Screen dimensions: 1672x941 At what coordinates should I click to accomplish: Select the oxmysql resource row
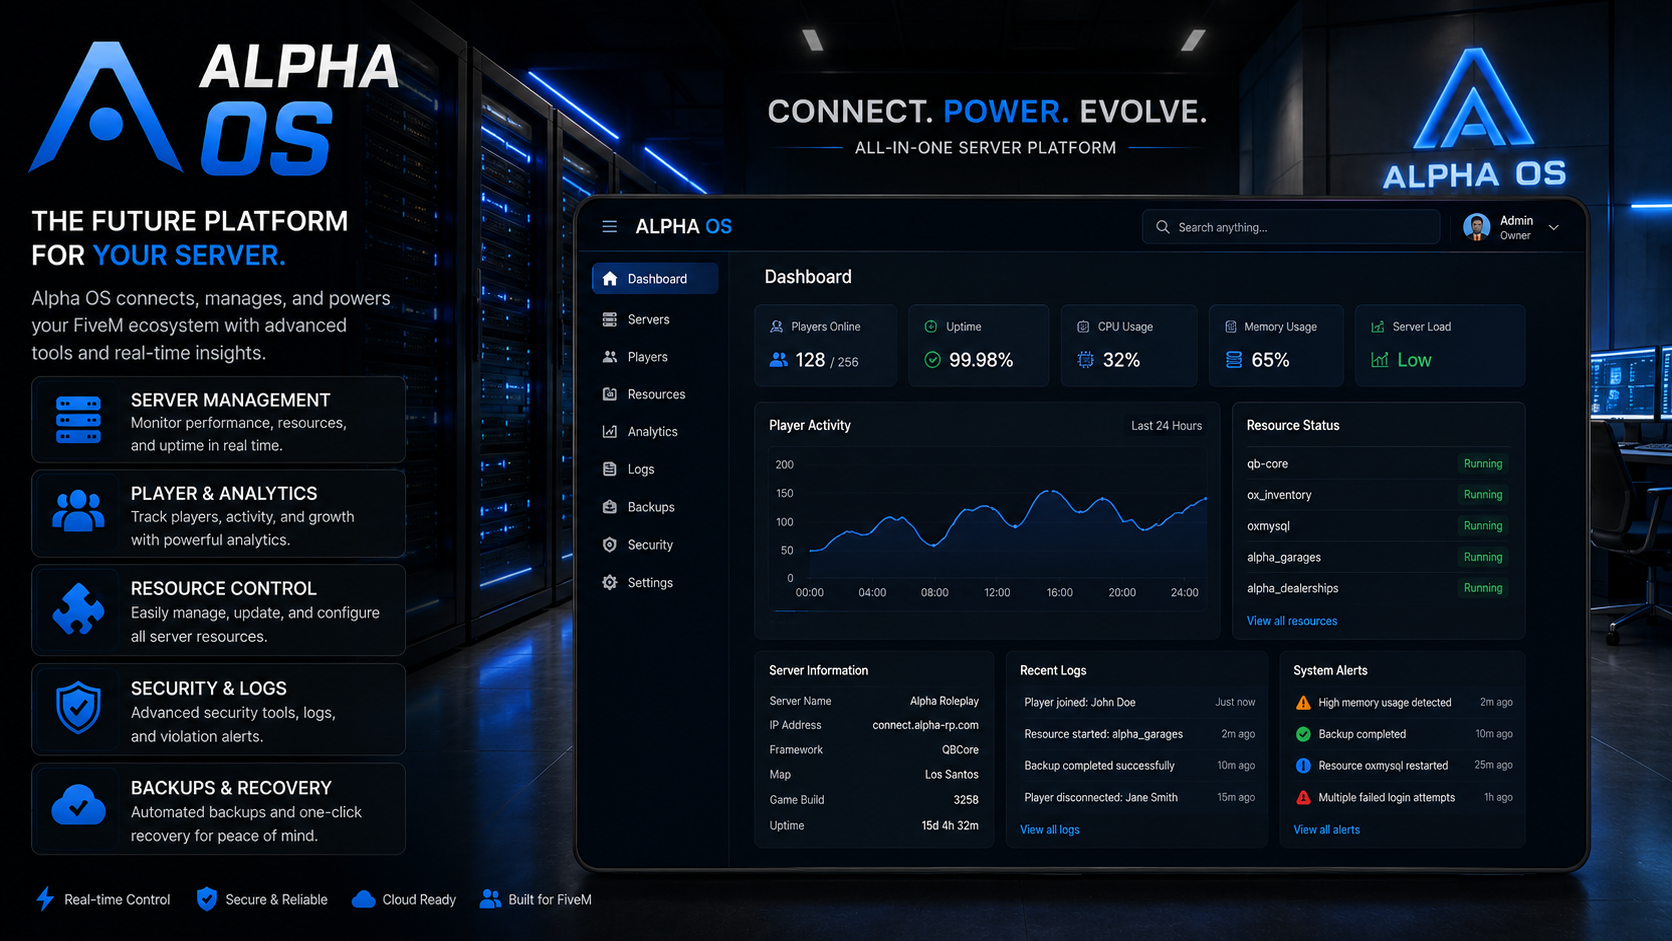(x=1376, y=526)
